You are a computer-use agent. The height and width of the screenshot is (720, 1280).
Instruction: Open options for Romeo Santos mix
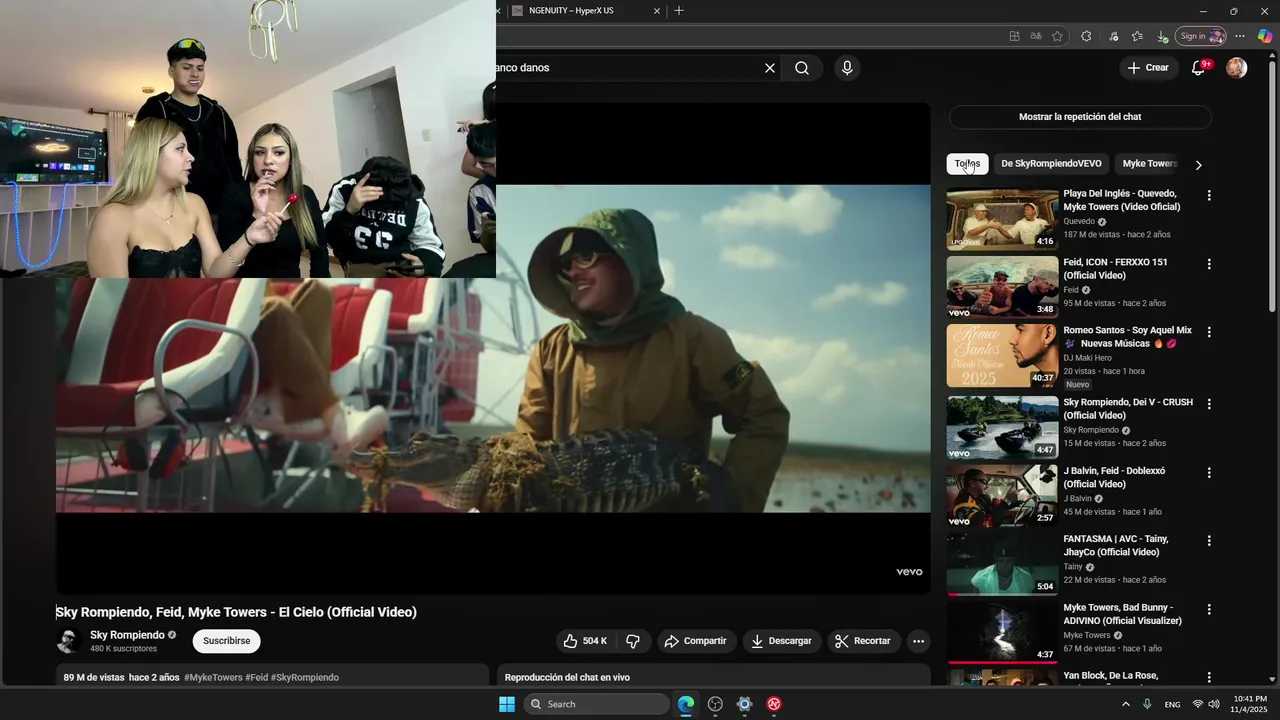coord(1209,332)
